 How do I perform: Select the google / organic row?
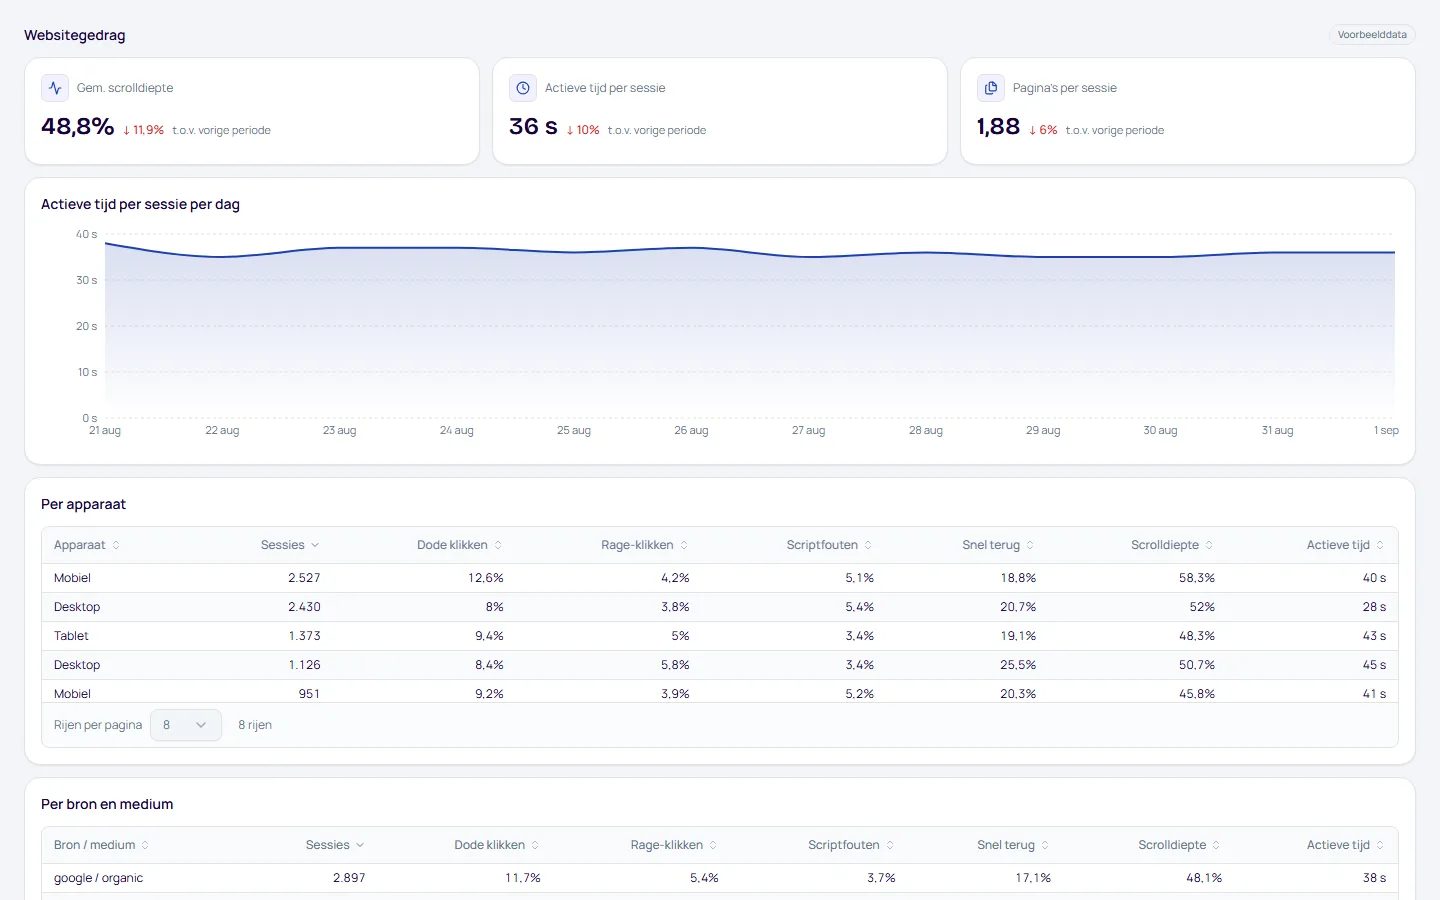coord(720,878)
